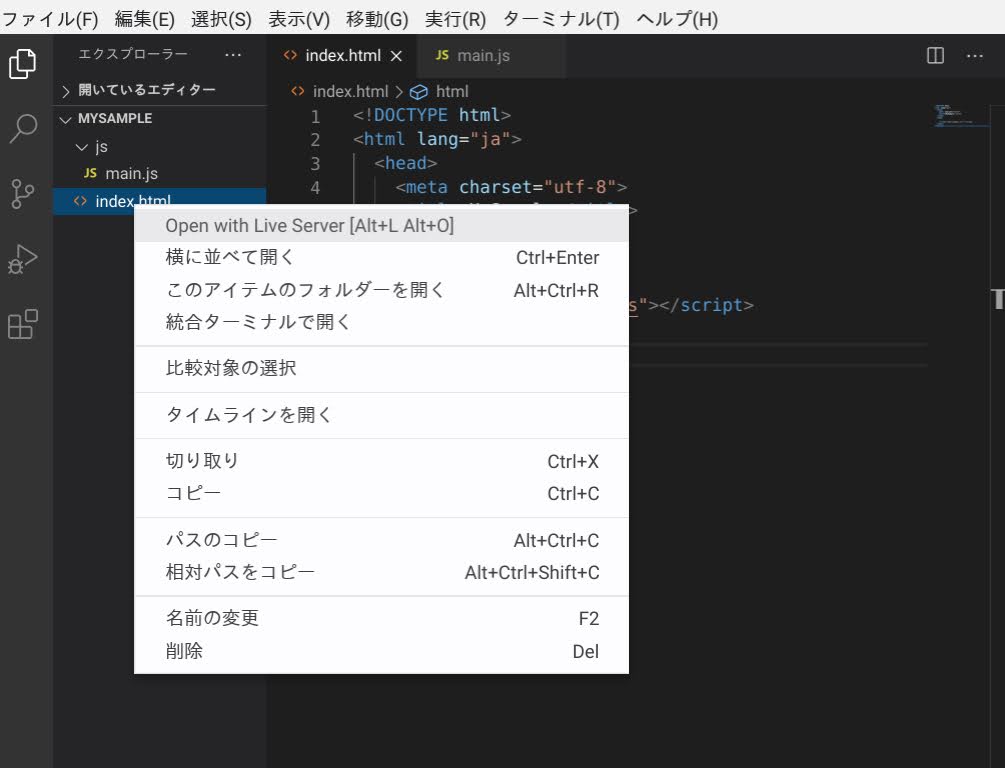Choose 名前の変更 in context menu
Image resolution: width=1005 pixels, height=768 pixels.
[x=381, y=619]
